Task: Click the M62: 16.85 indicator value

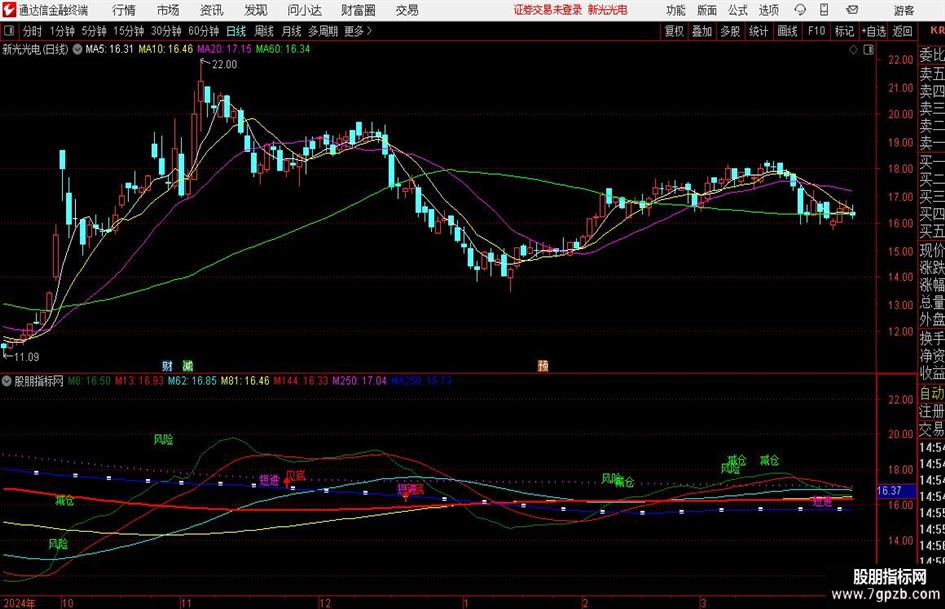Action: pos(192,381)
